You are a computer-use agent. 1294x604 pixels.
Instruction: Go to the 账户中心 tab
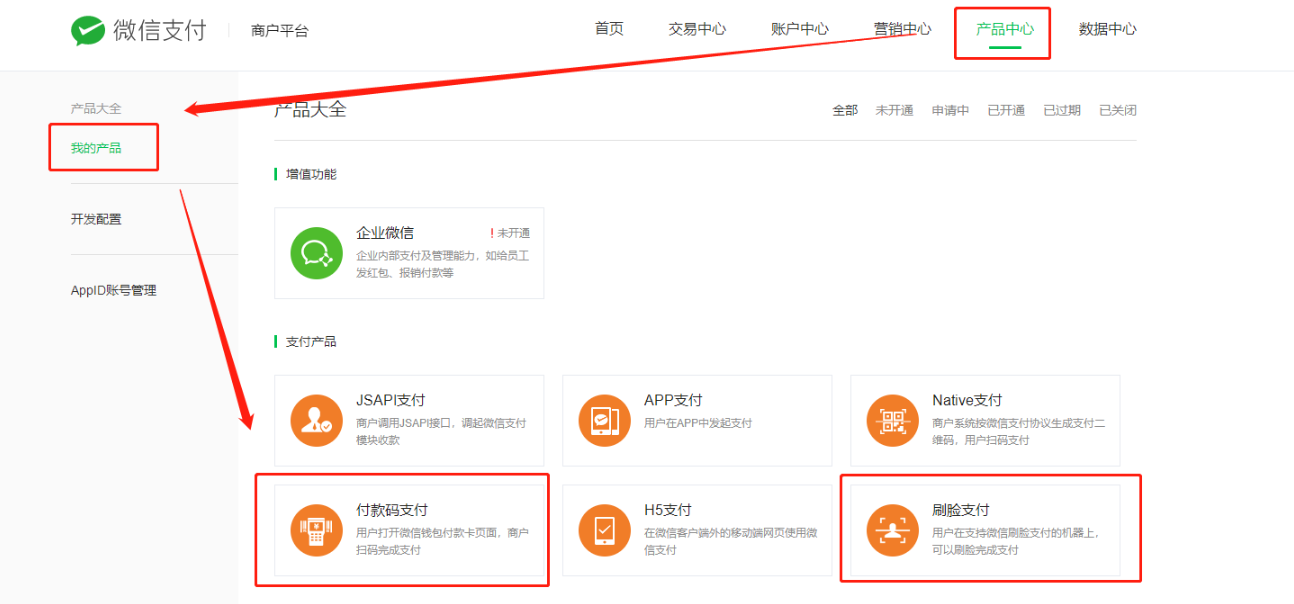(800, 29)
